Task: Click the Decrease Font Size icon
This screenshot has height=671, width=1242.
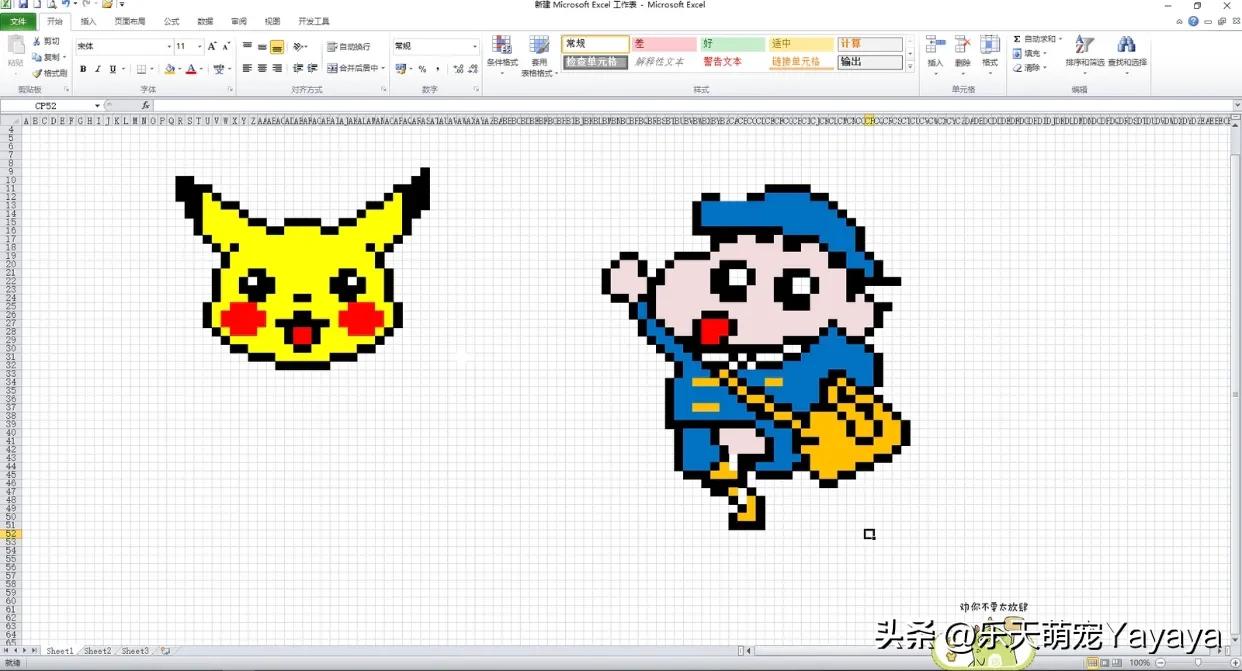Action: (x=226, y=46)
